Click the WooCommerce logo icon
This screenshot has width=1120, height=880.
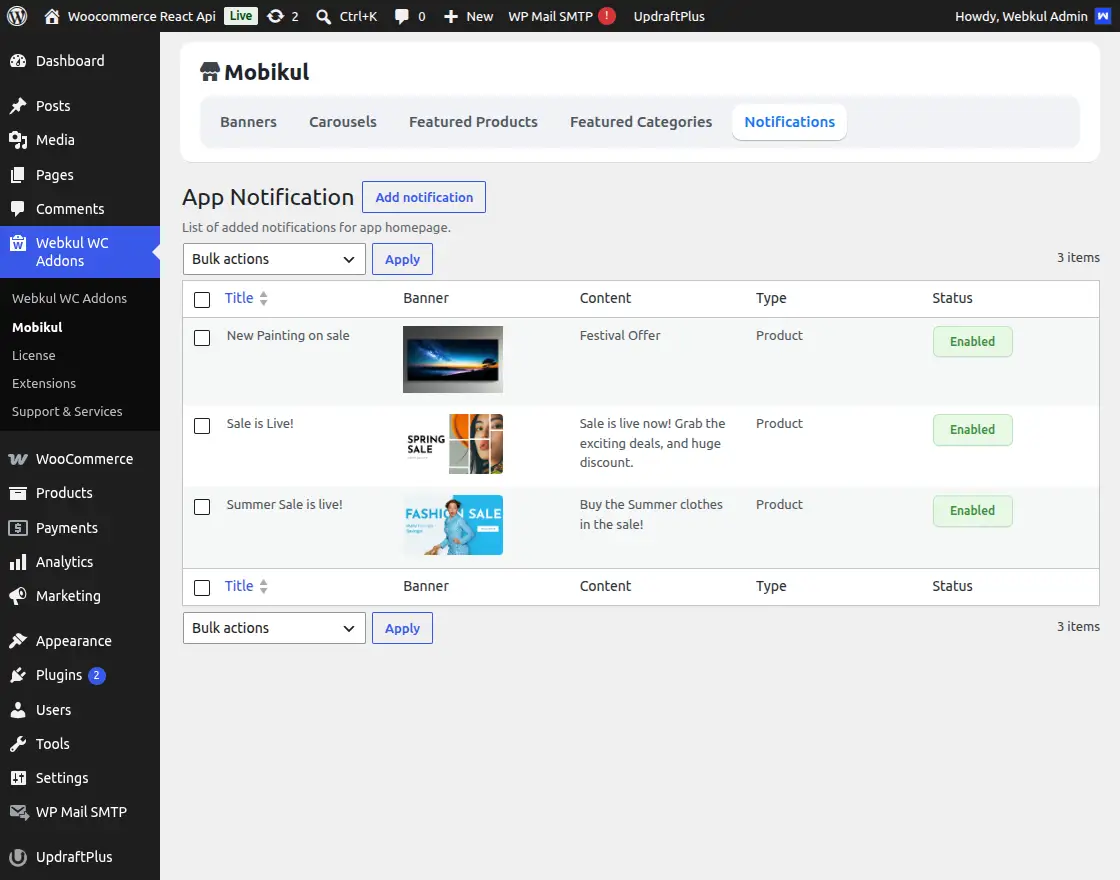(18, 459)
